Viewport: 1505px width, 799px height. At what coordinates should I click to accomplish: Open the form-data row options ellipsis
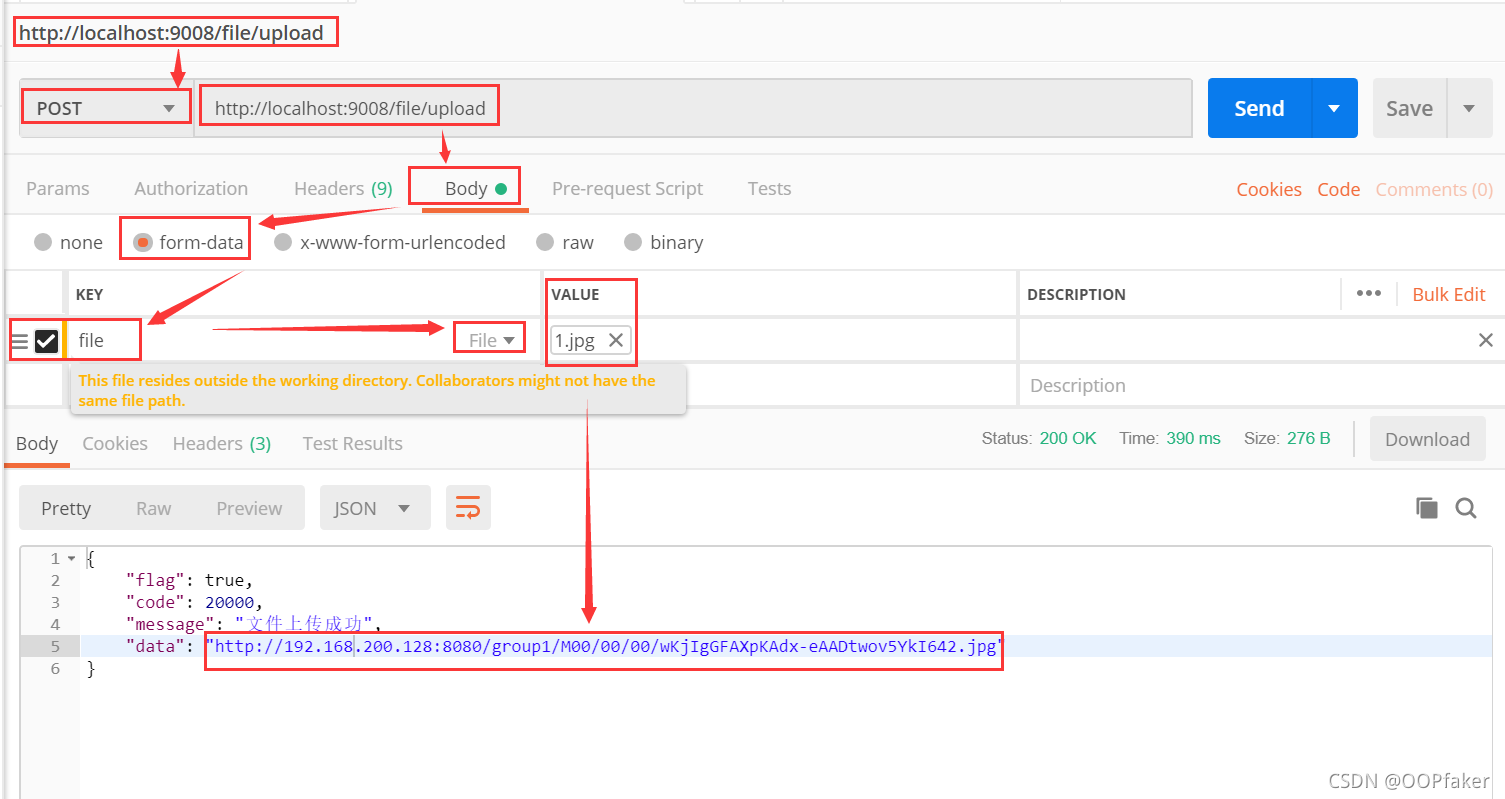1369,293
